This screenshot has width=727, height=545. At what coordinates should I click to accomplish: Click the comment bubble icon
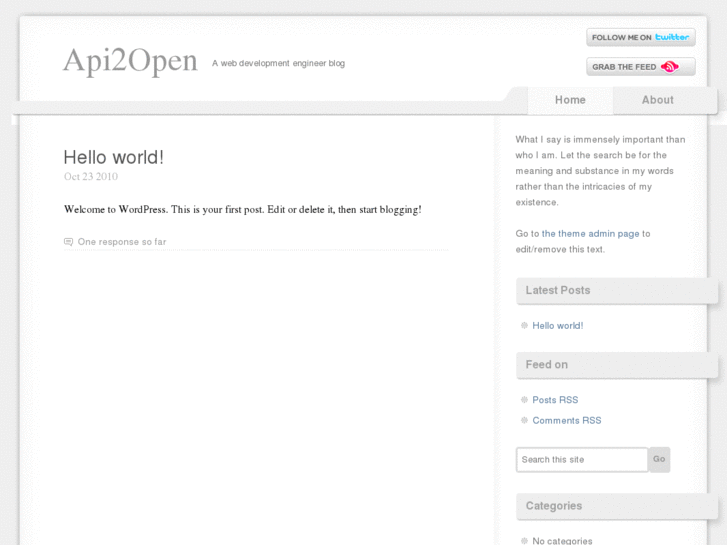[68, 242]
